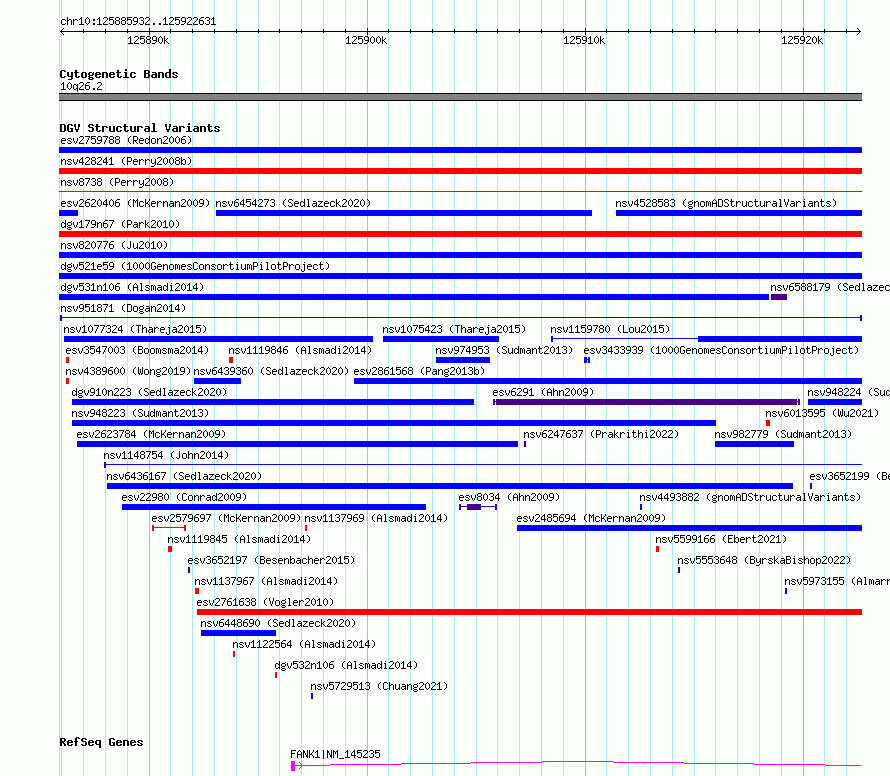Select nsv6439360 (Sedlazeck2020) label
890x776 pixels.
271,371
